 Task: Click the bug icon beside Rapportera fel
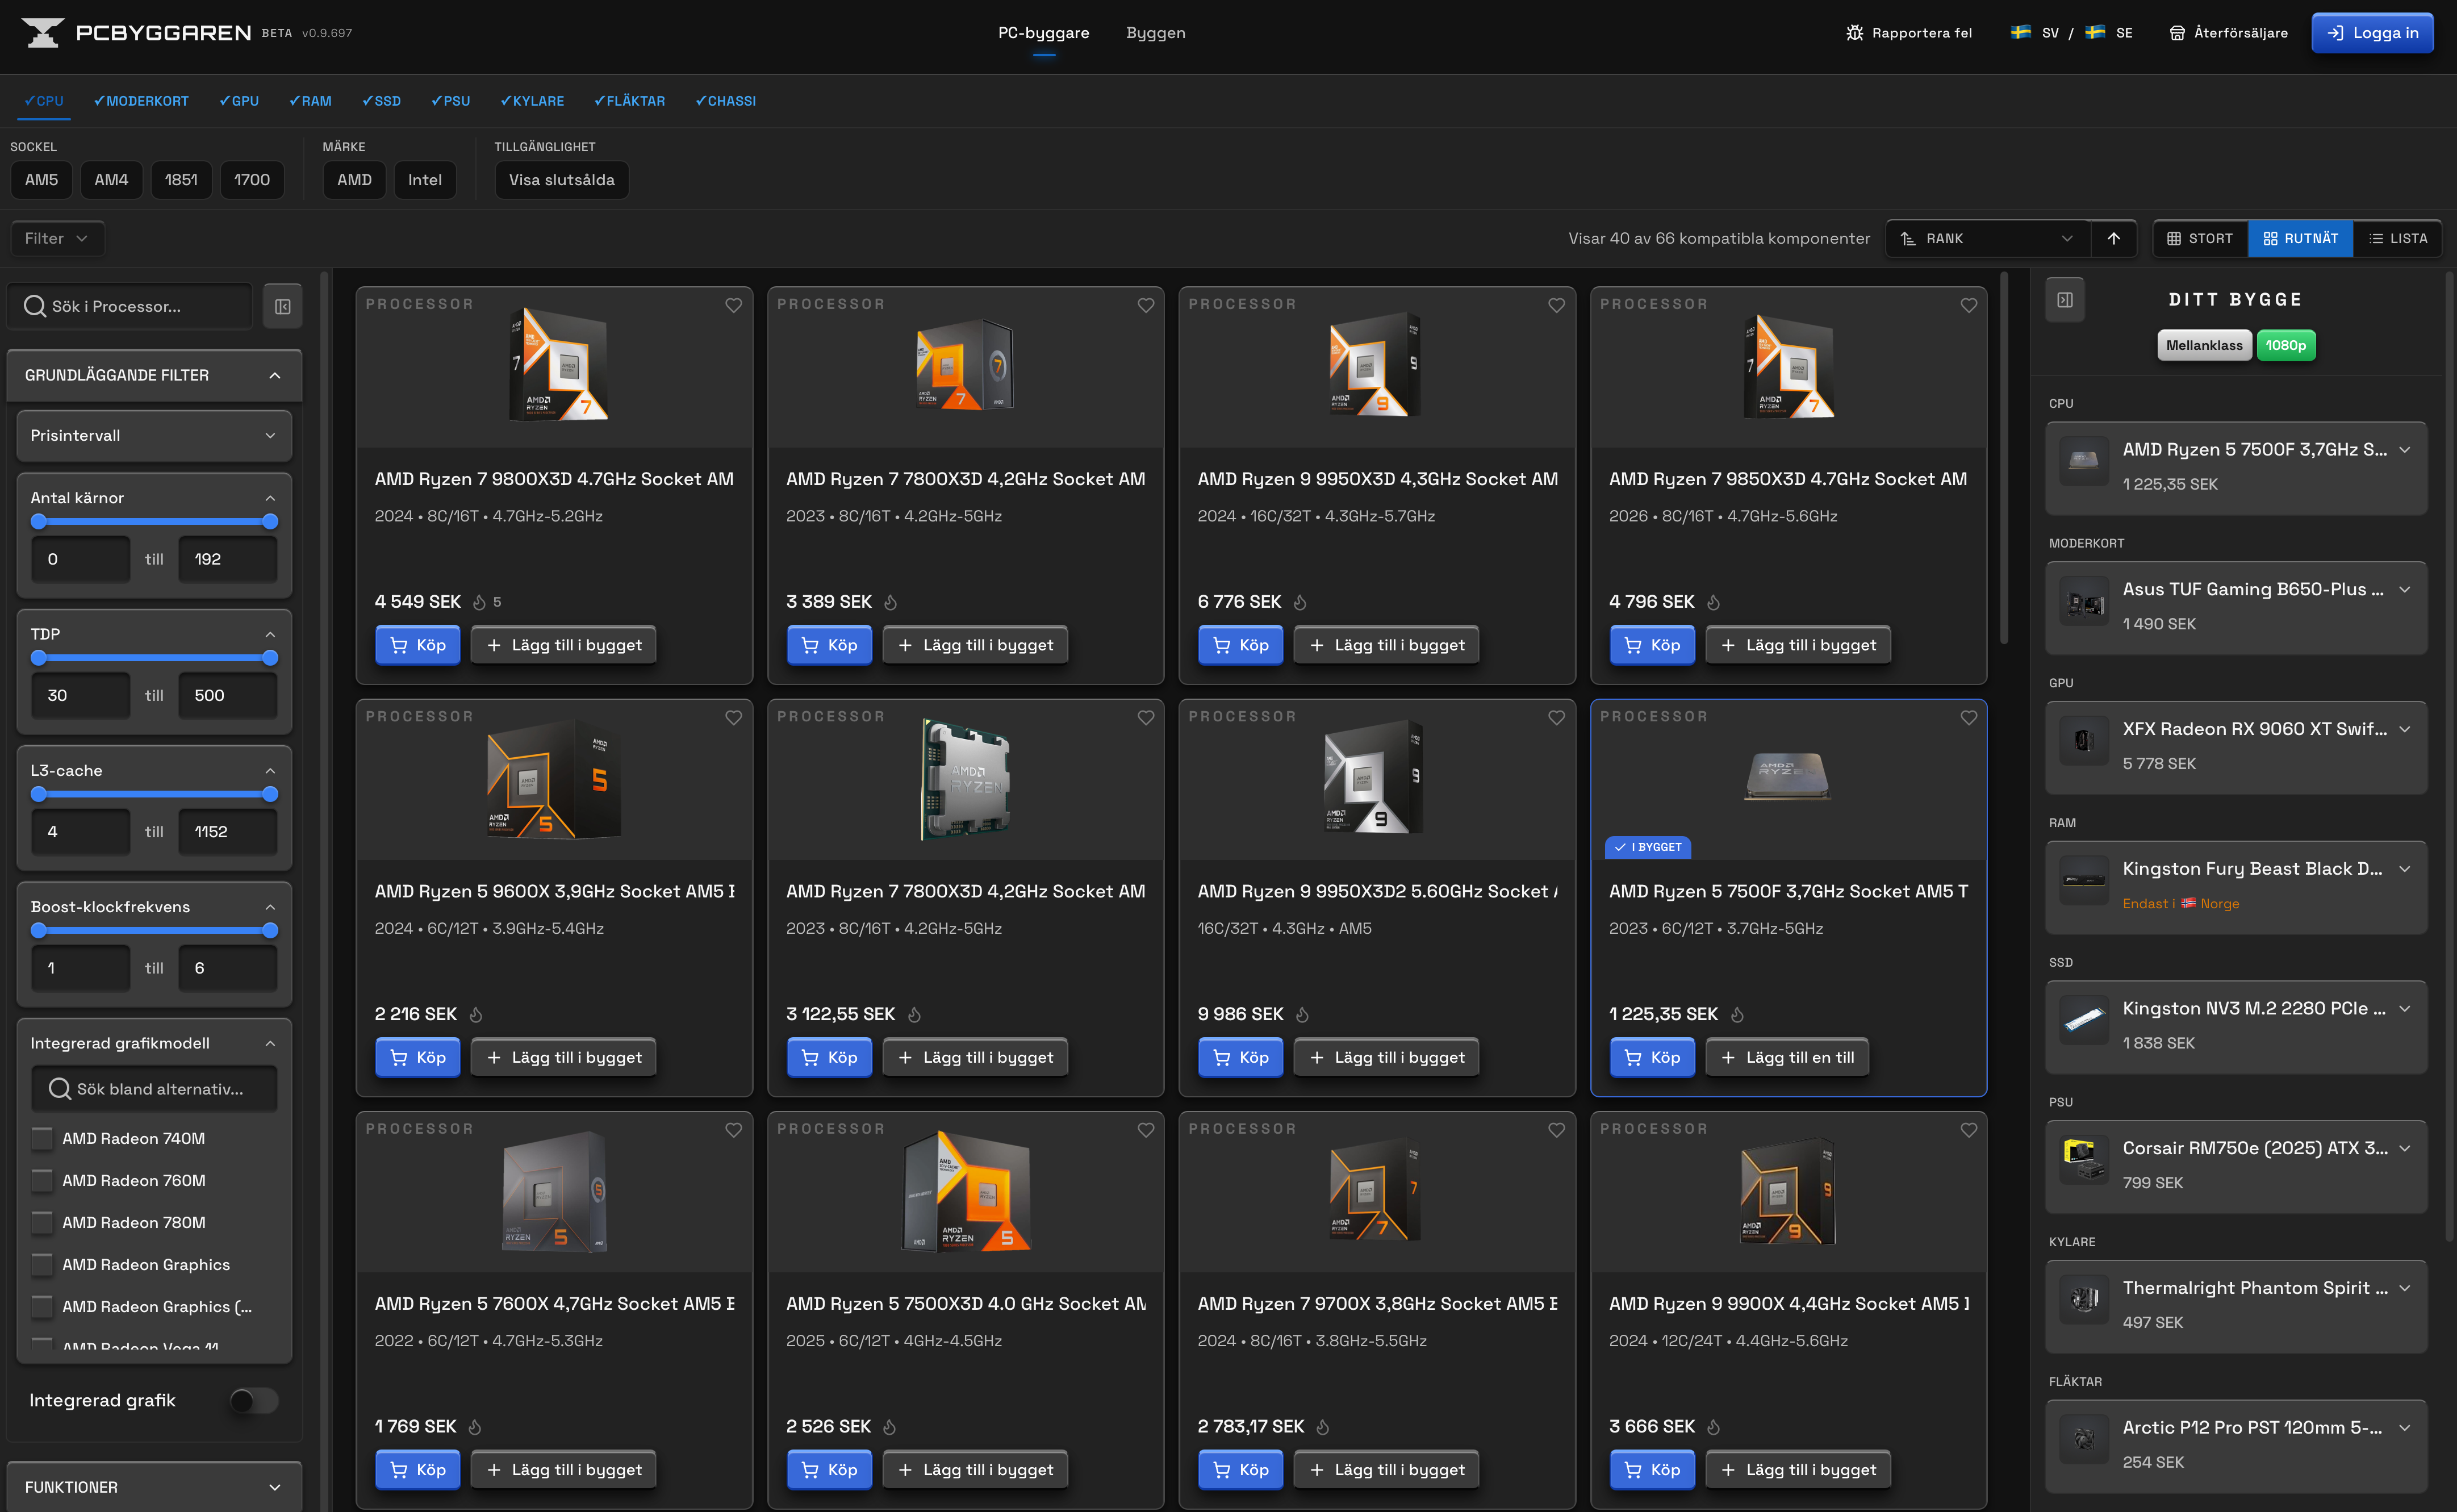[1854, 33]
